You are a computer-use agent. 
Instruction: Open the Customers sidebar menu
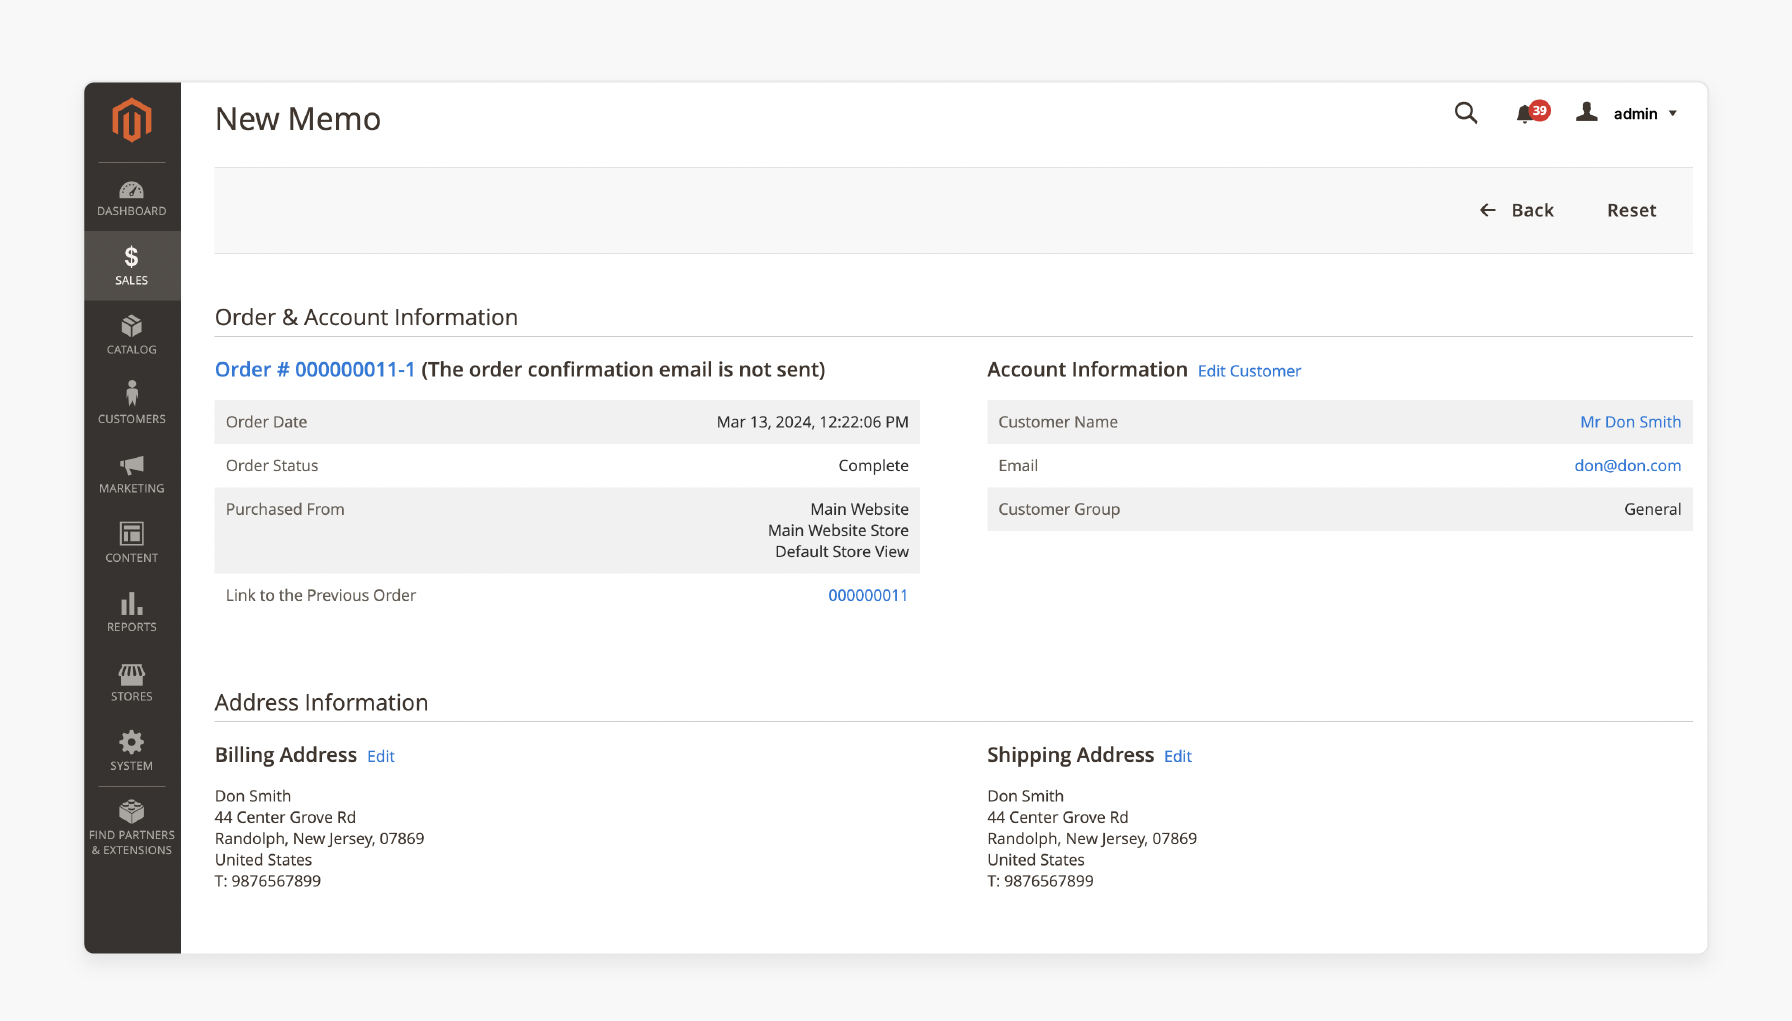click(132, 404)
